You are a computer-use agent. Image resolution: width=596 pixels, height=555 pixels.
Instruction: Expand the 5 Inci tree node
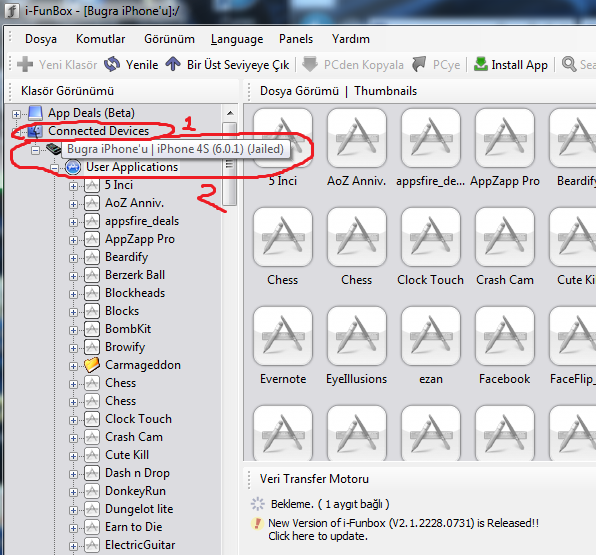73,186
